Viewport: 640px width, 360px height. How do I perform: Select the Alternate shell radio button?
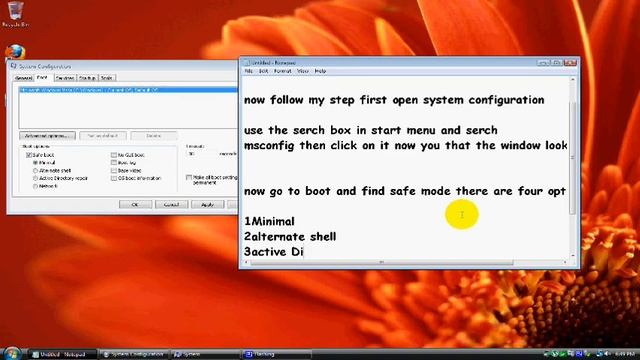[x=36, y=171]
